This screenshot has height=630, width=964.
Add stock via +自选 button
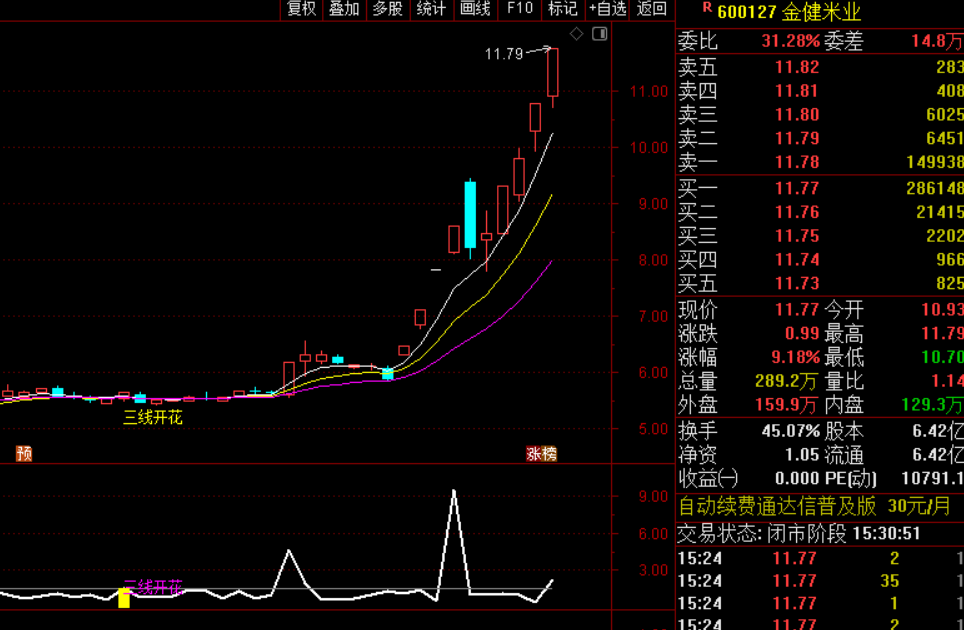[x=607, y=9]
